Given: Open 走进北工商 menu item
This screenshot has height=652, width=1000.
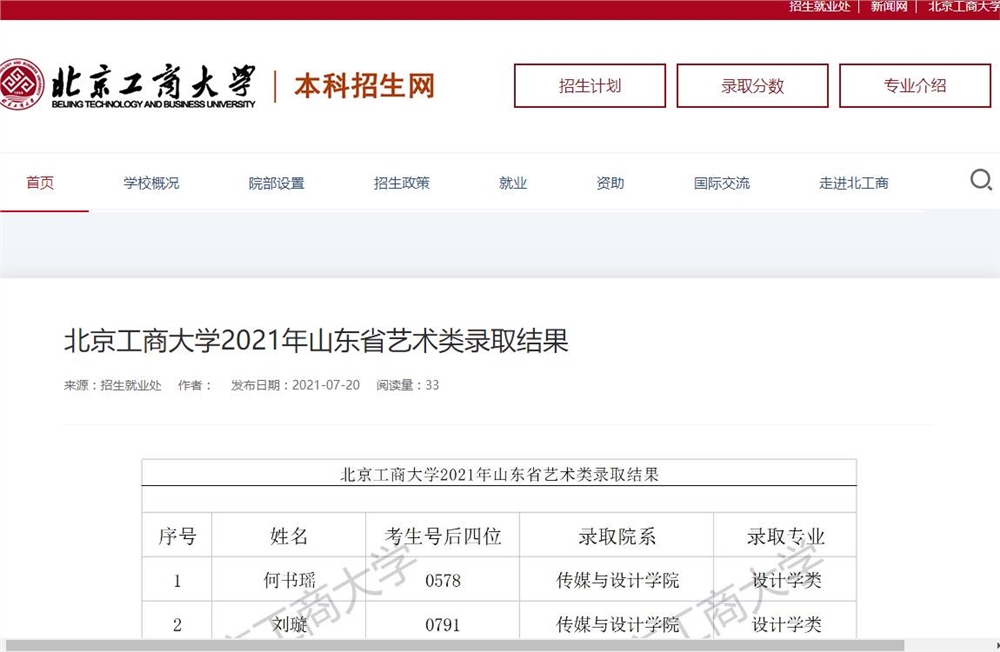Looking at the screenshot, I should coord(854,183).
